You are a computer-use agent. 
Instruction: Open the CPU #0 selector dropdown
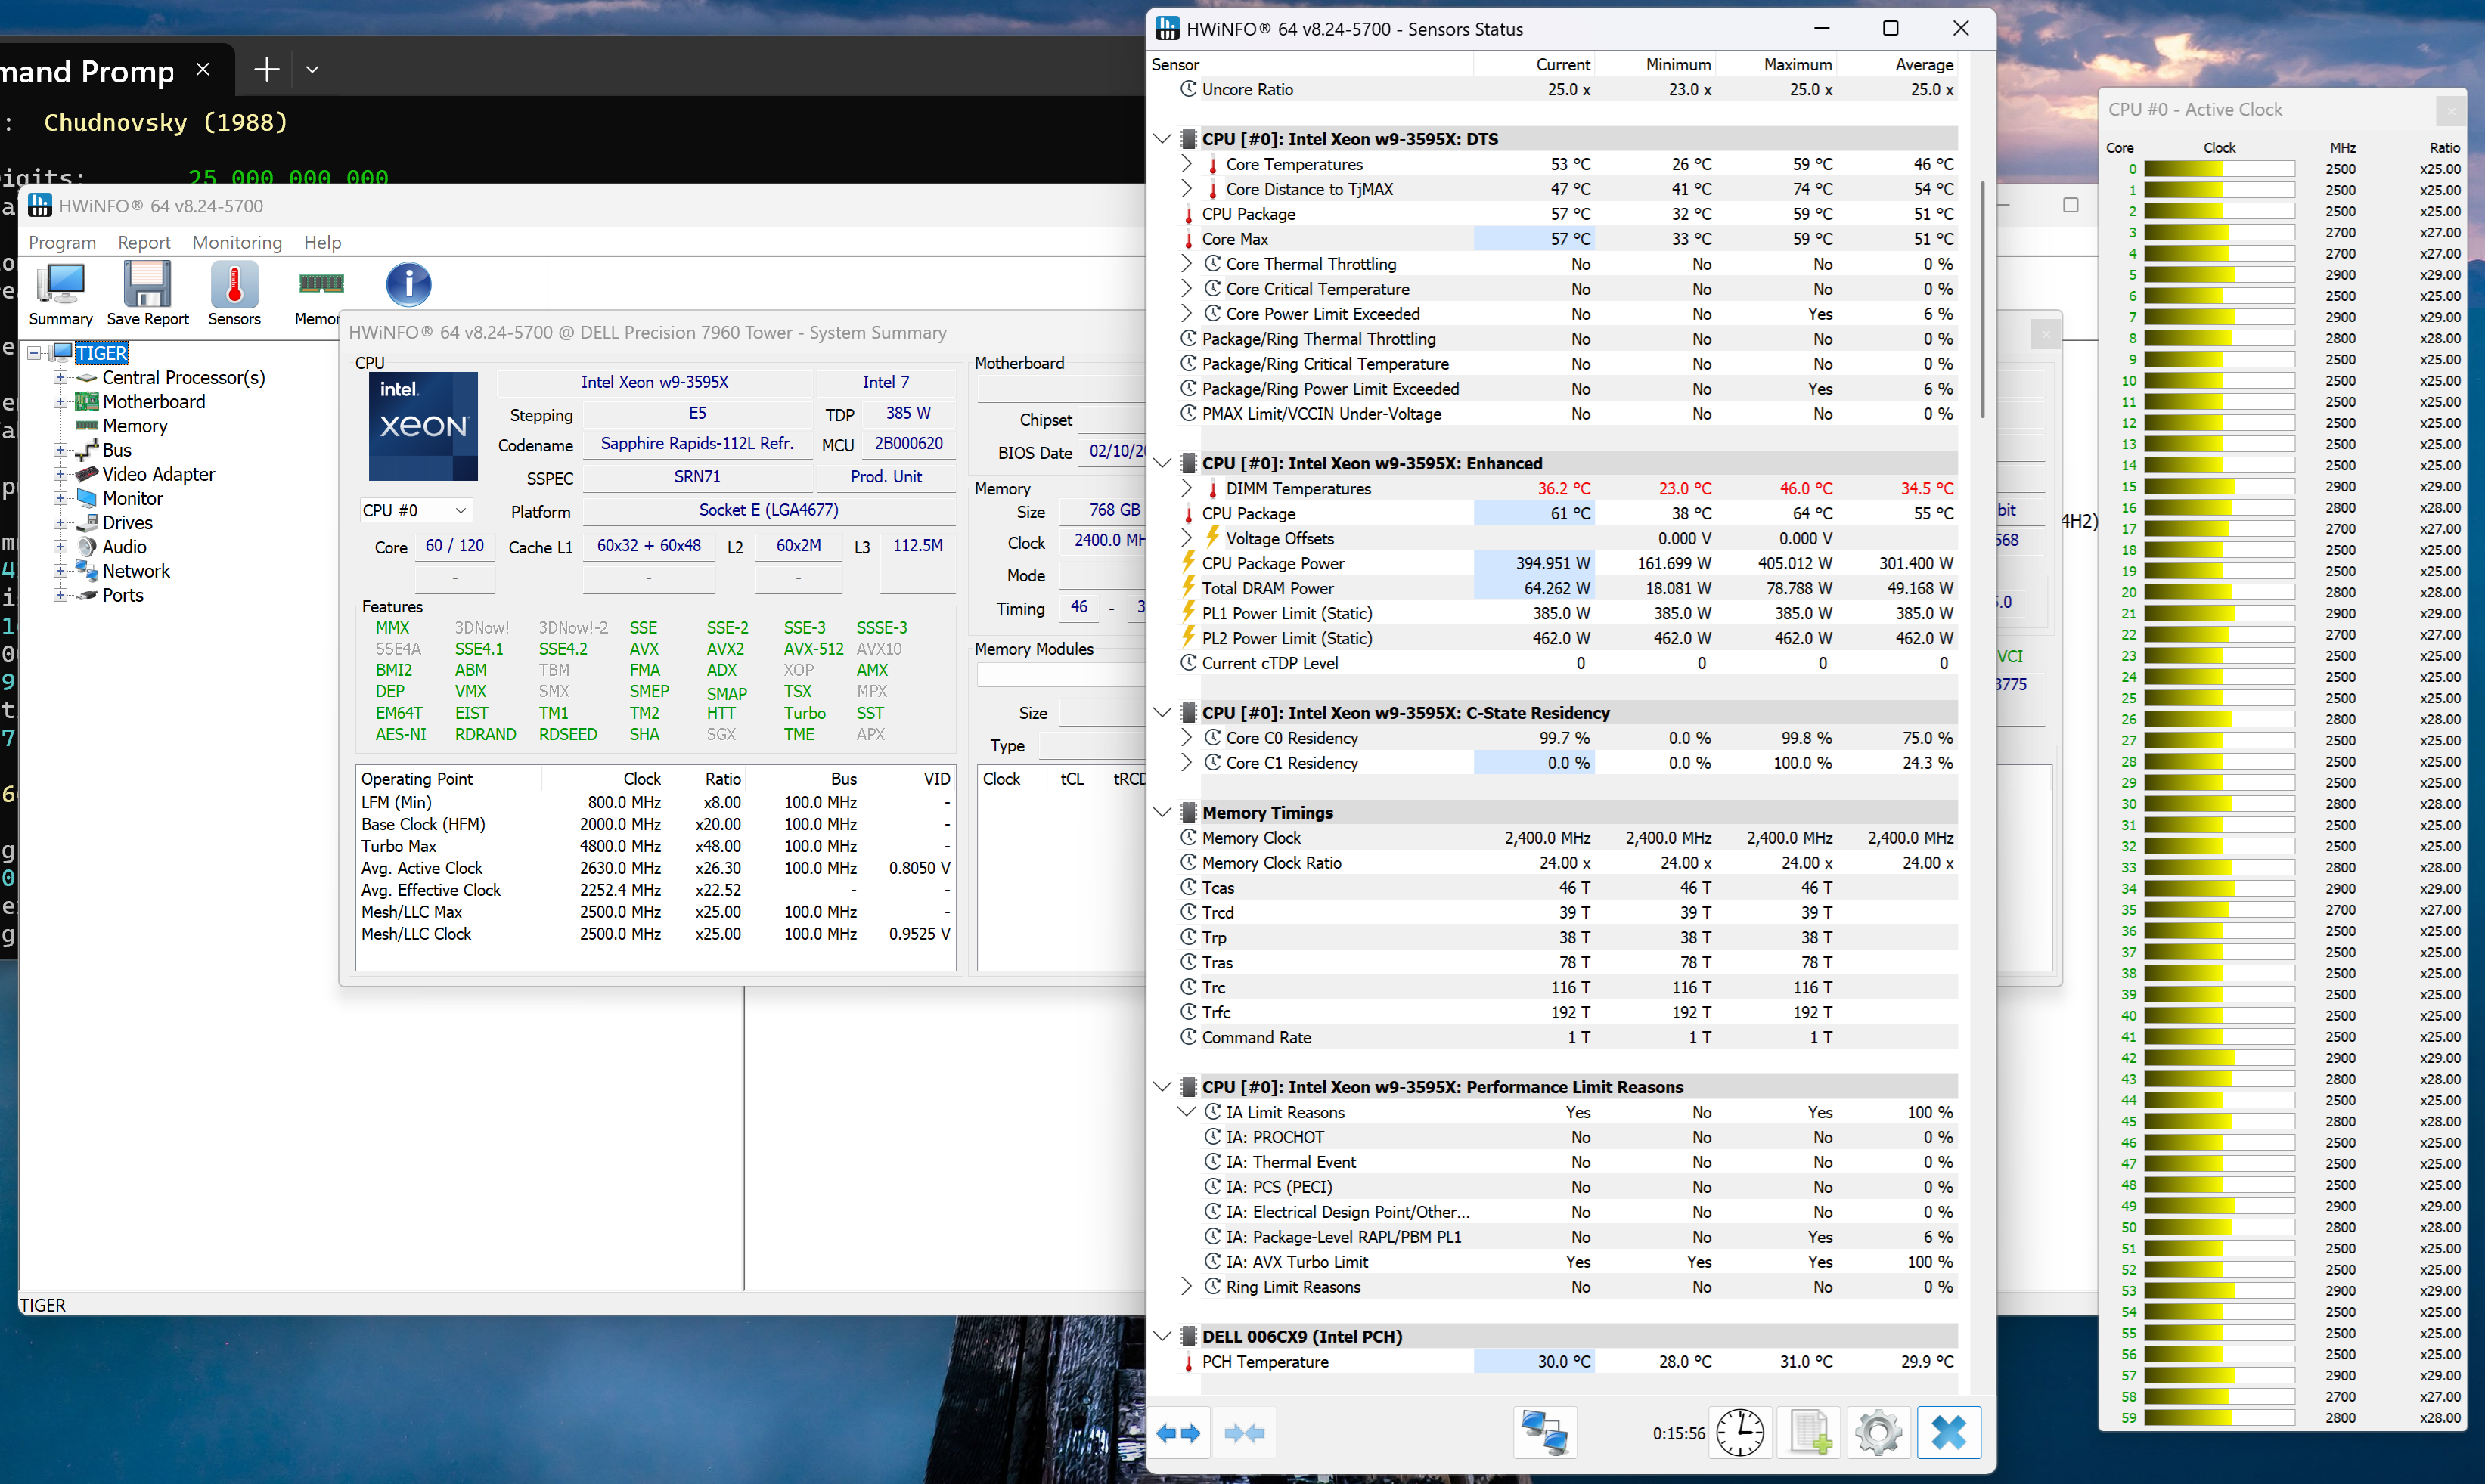pyautogui.click(x=415, y=511)
